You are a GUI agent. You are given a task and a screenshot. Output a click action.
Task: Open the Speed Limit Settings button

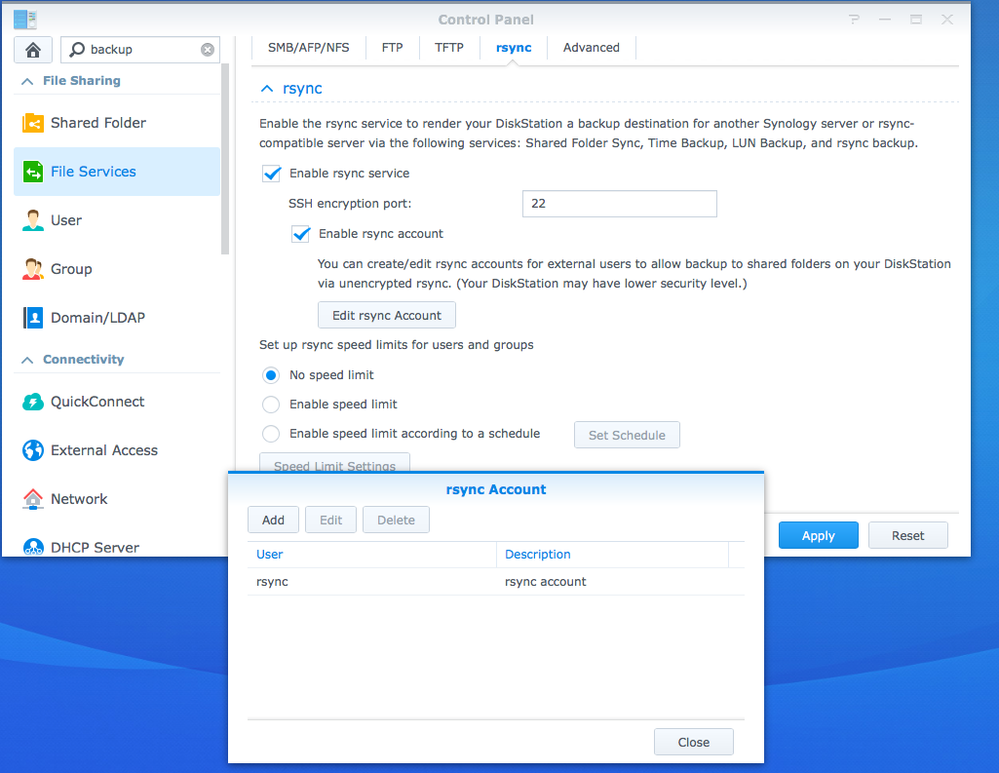tap(334, 463)
